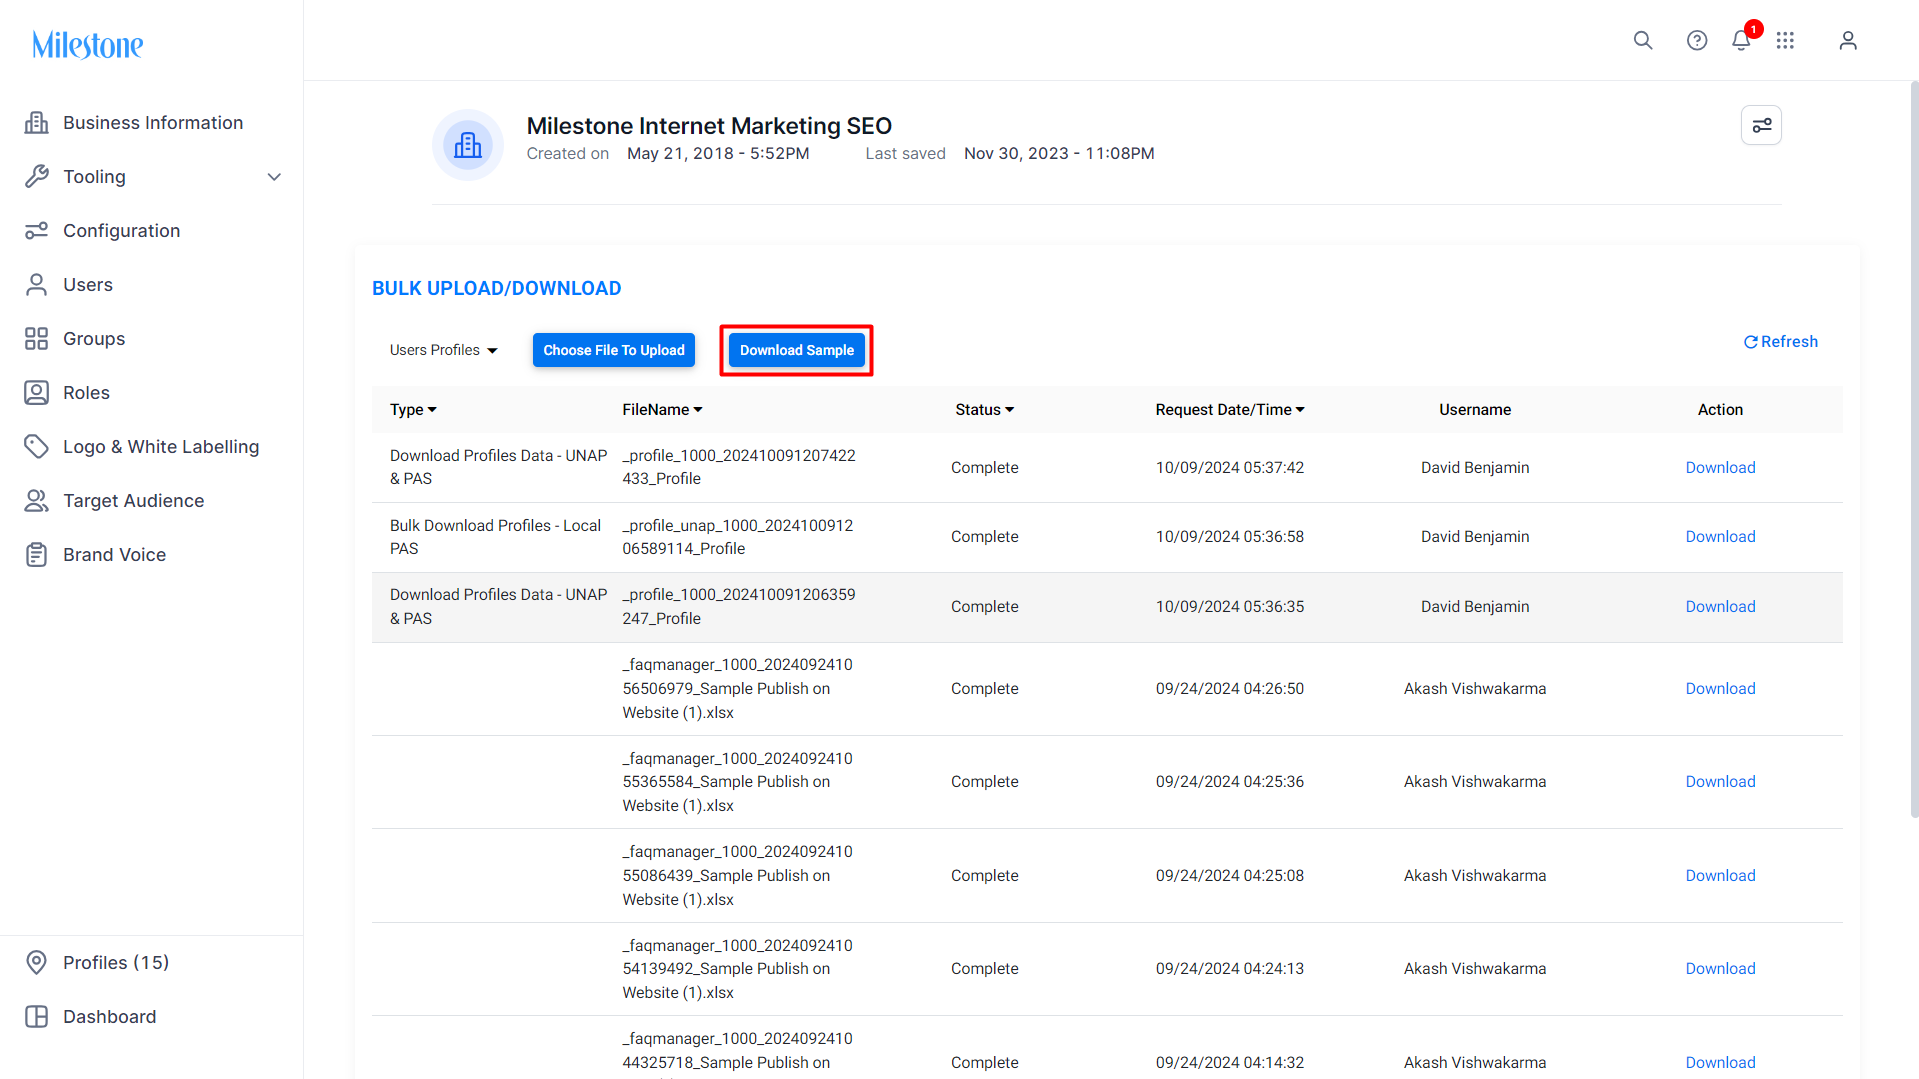The image size is (1919, 1079).
Task: Click the BULK UPLOAD/DOWNLOAD heading
Action: [497, 288]
